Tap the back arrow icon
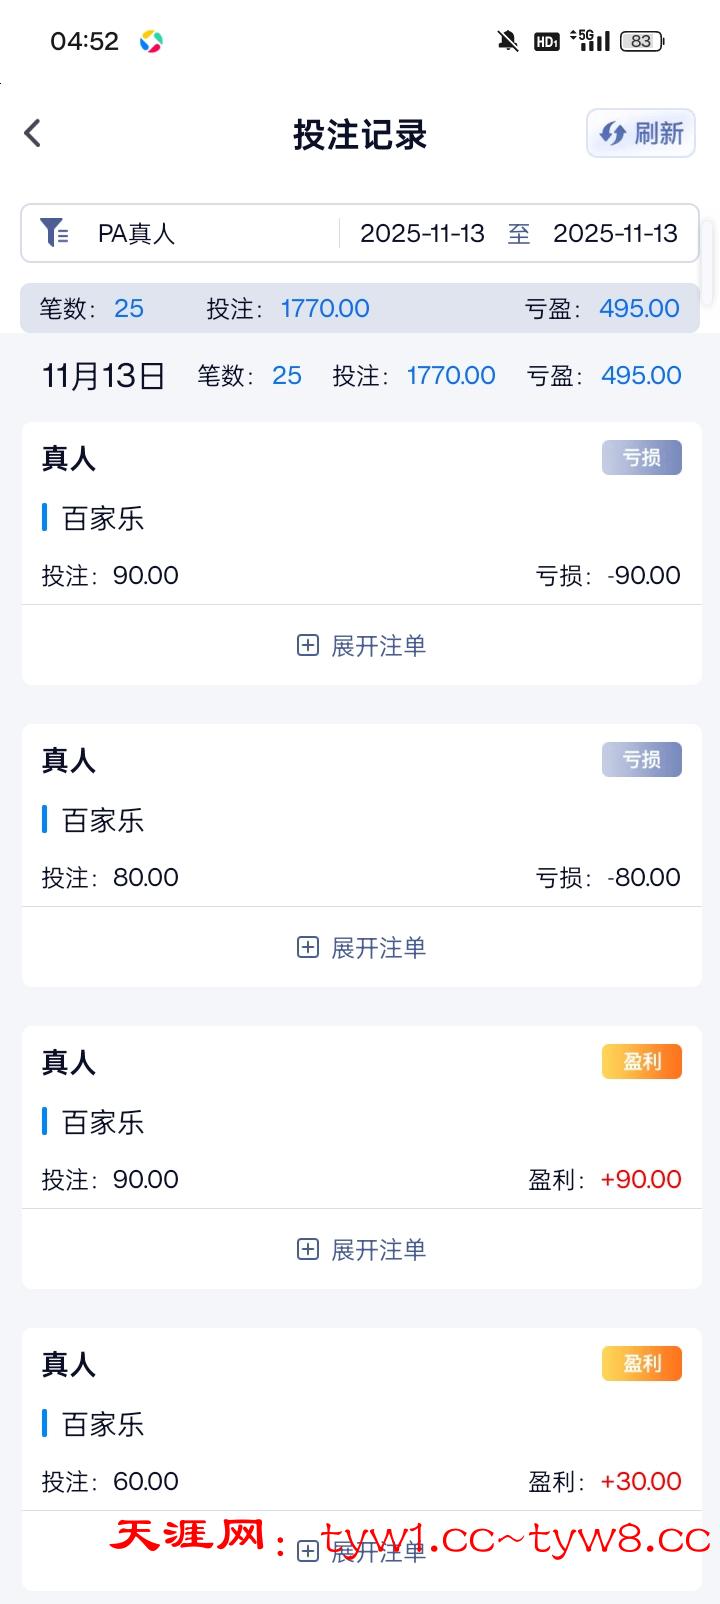 point(33,133)
